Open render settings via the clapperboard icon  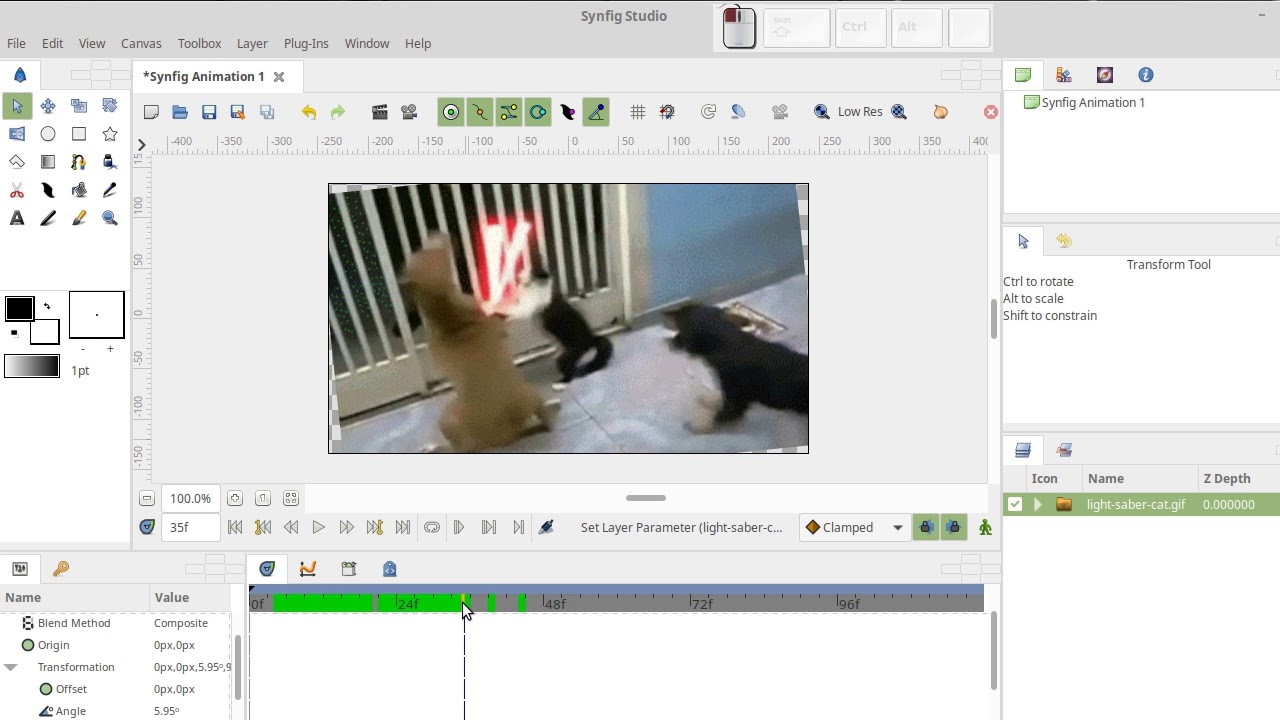point(380,112)
